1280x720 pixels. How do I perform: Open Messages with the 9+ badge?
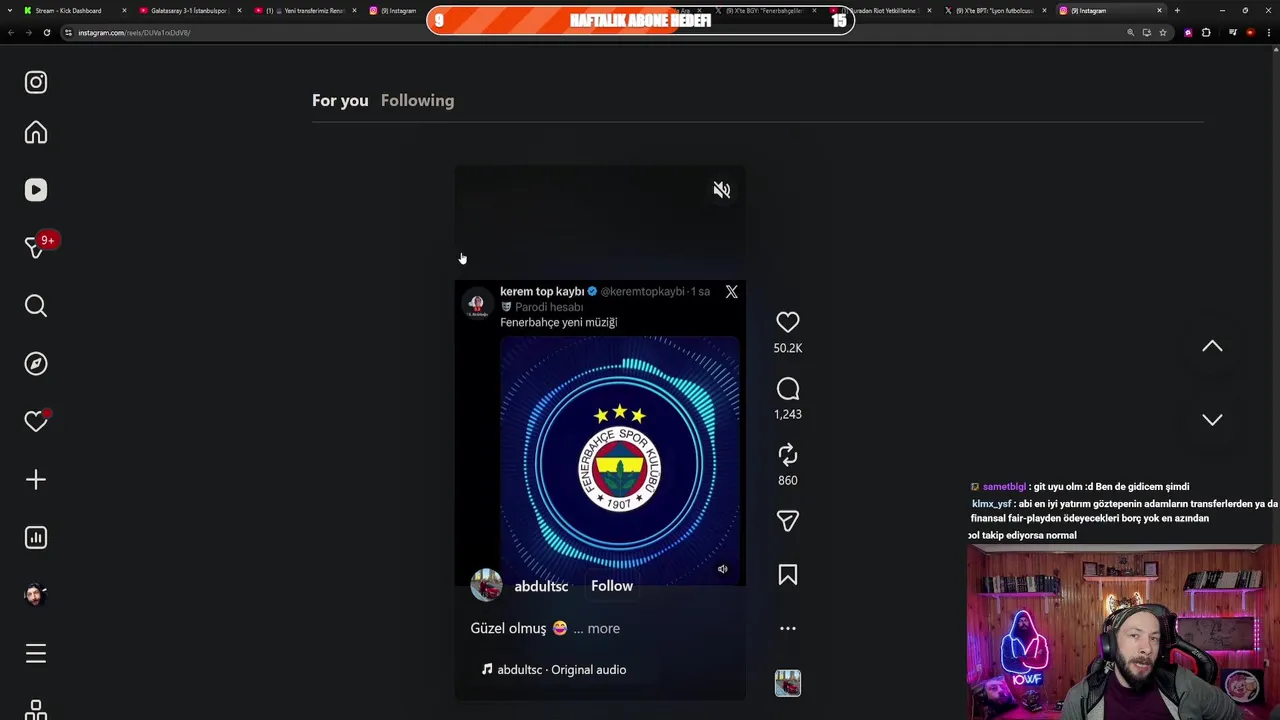tap(36, 247)
